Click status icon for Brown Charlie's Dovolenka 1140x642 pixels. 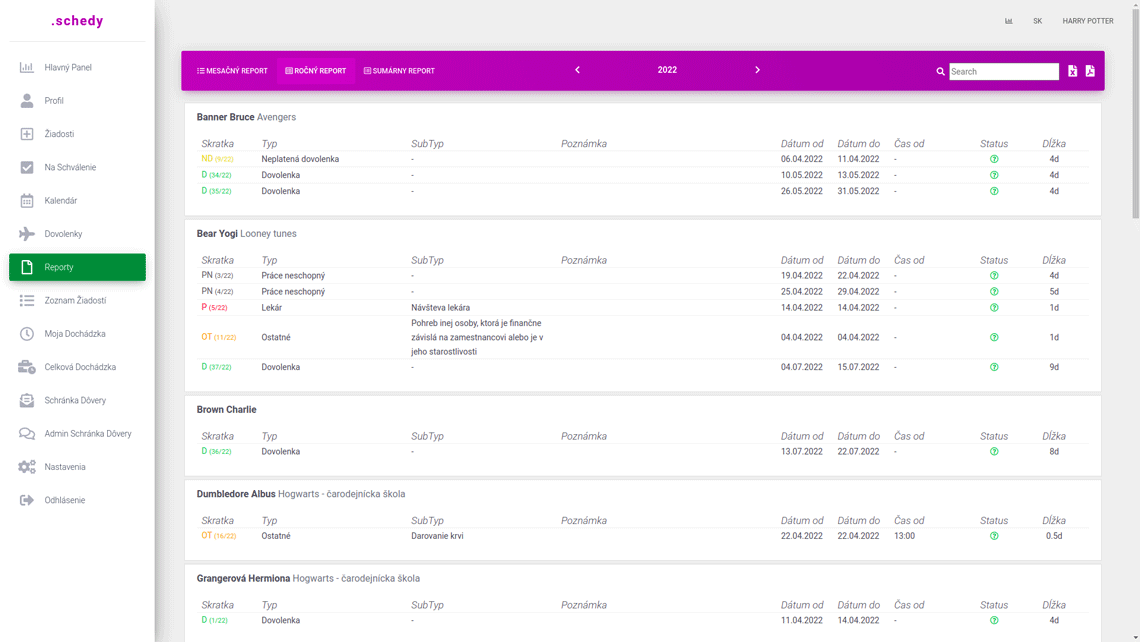click(x=994, y=452)
